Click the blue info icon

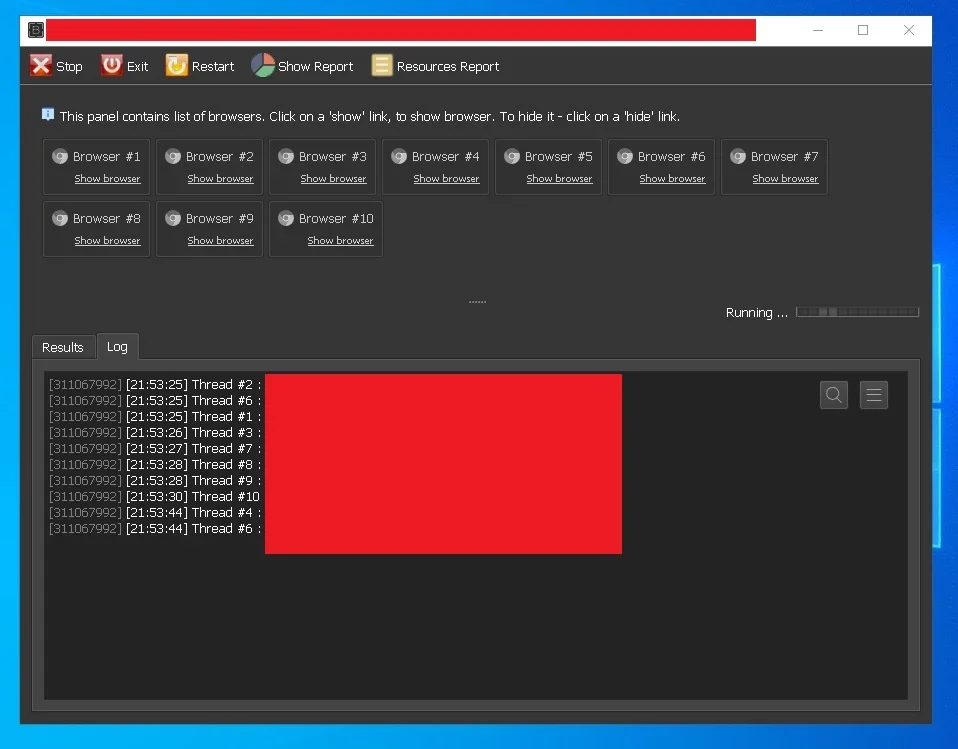click(48, 114)
